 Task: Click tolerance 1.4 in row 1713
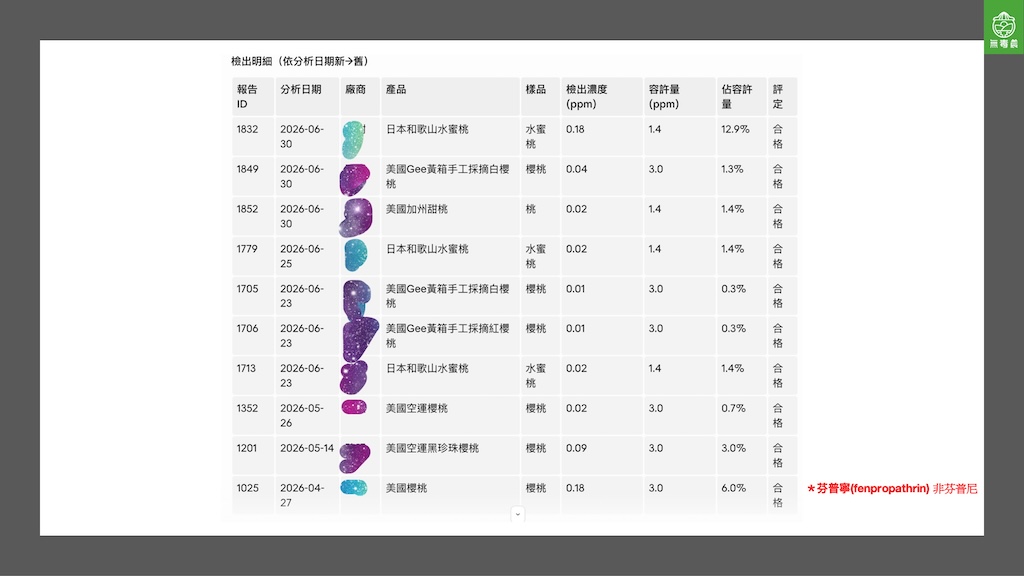click(x=655, y=368)
